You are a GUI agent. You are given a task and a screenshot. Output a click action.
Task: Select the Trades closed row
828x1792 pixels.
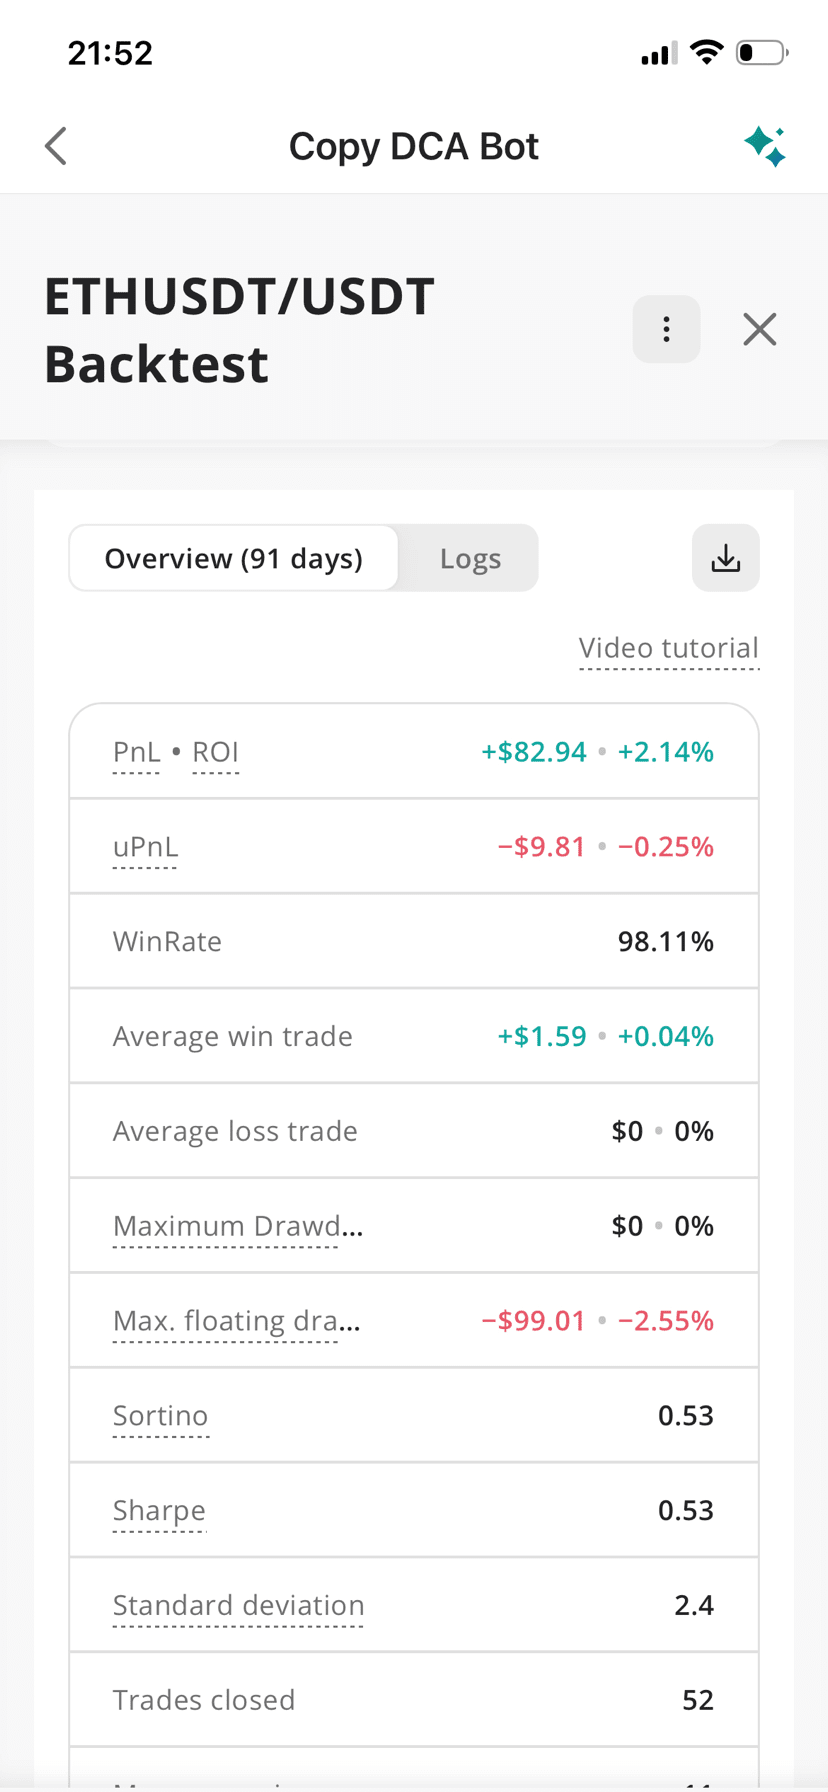(414, 1700)
